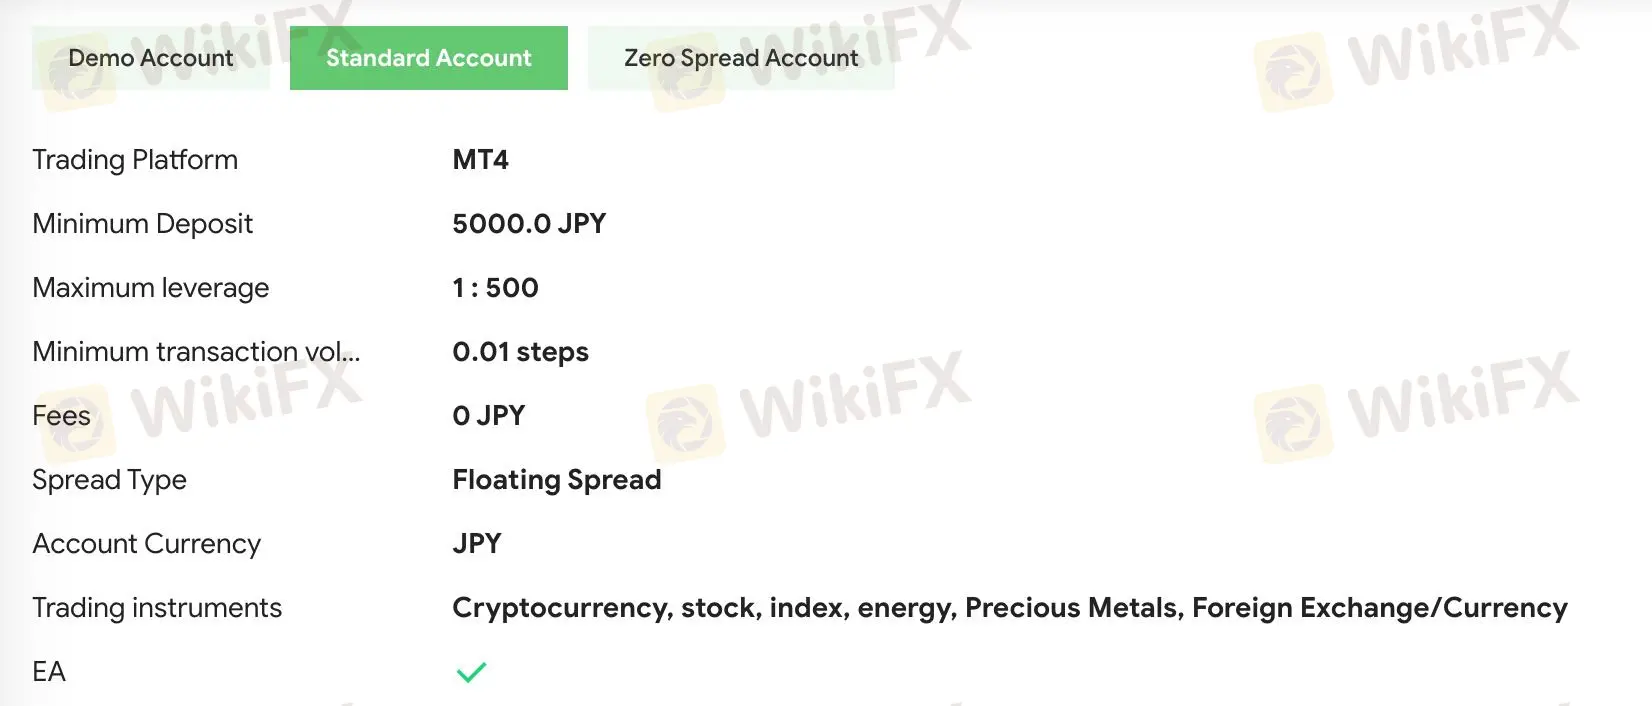
Task: Click the Trading Platform label
Action: point(135,160)
